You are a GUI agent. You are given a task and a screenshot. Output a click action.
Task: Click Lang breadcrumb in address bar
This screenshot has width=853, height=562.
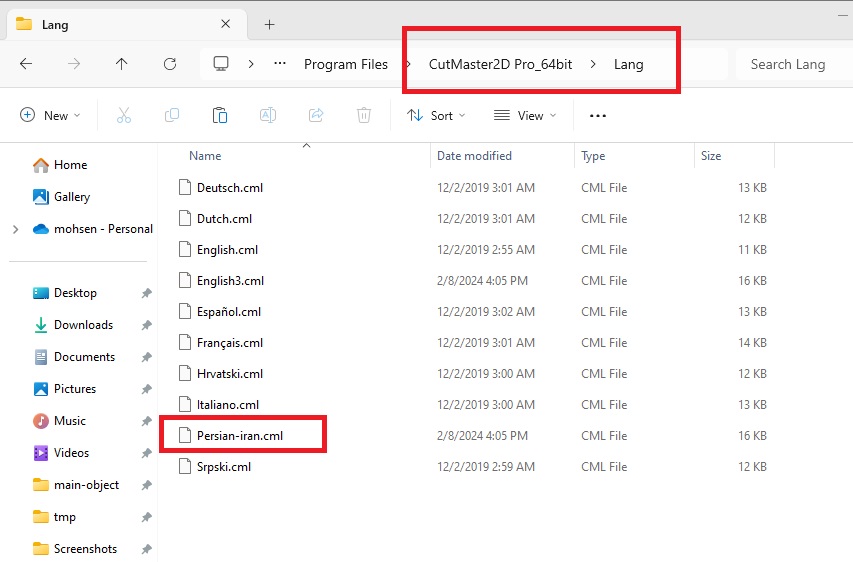[x=629, y=64]
